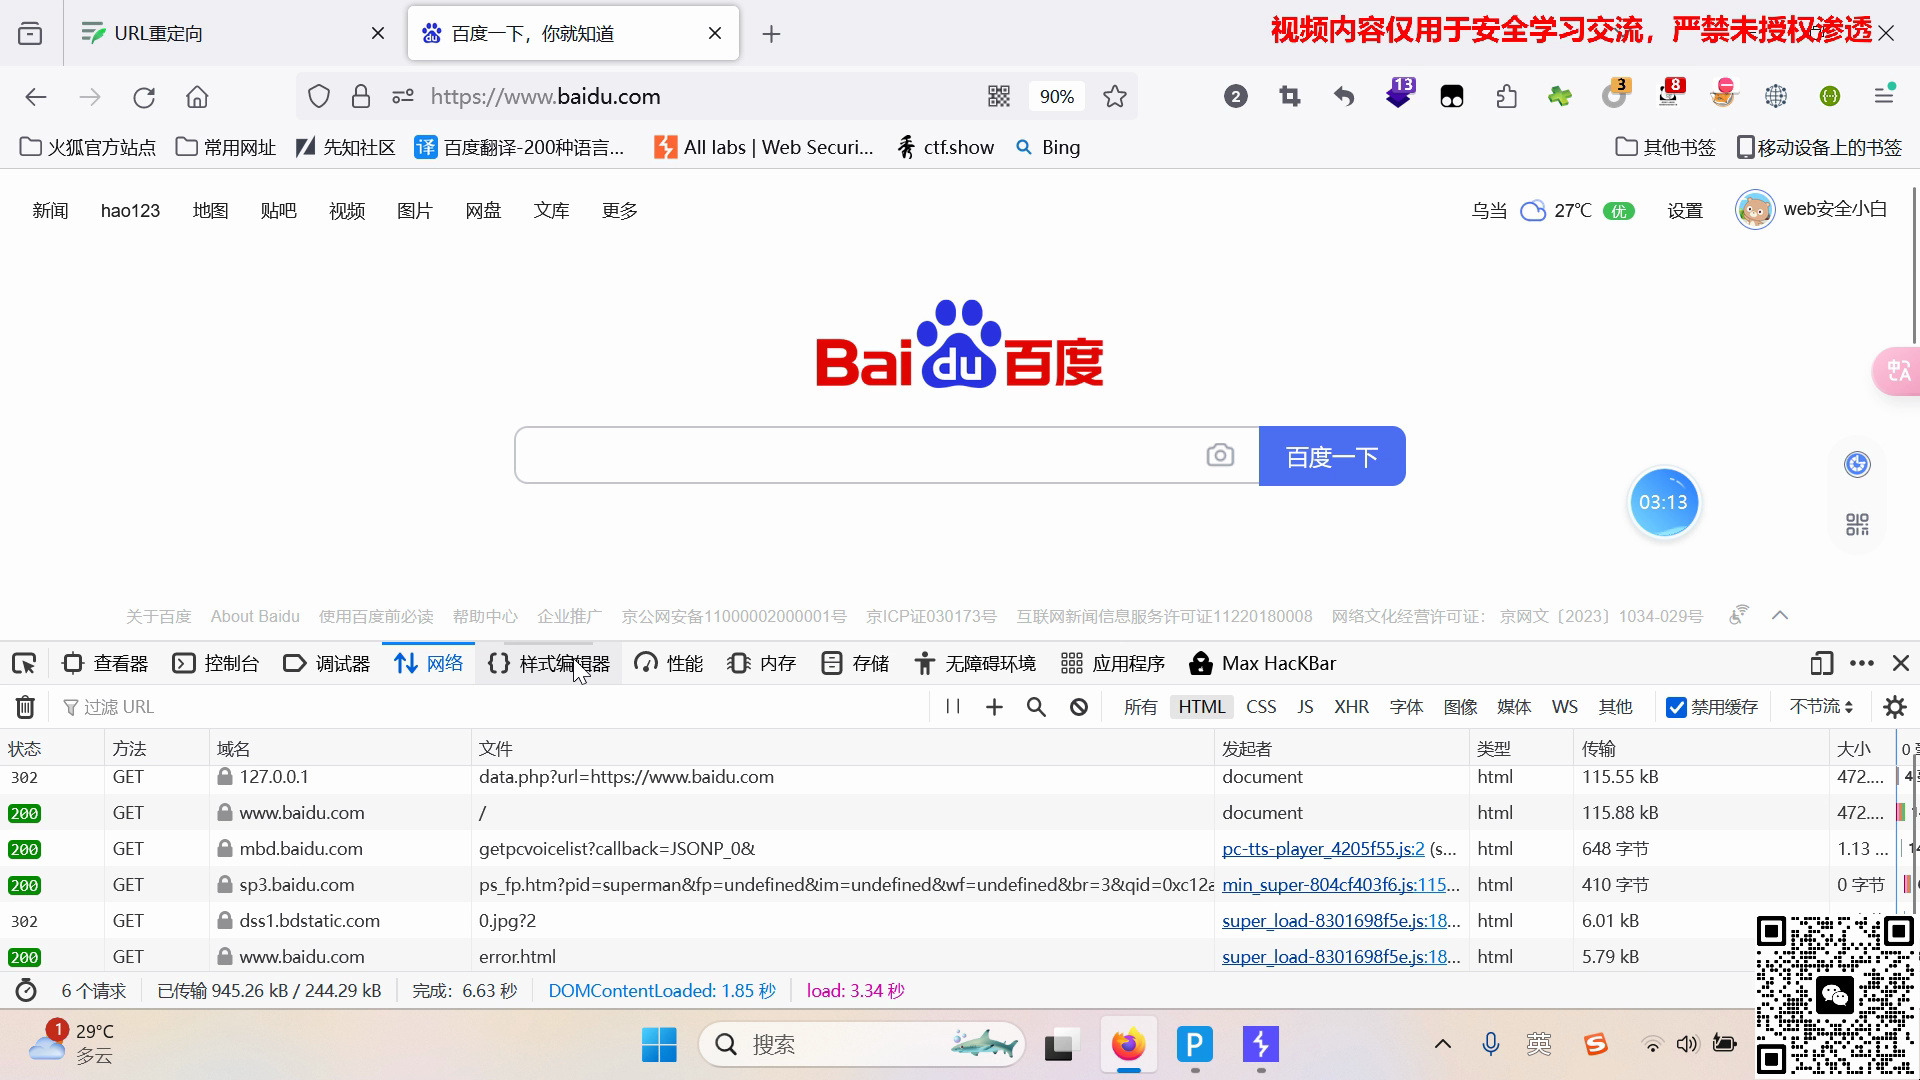The height and width of the screenshot is (1080, 1920).
Task: Open the 常用网址 bookmarks folder
Action: tap(226, 148)
